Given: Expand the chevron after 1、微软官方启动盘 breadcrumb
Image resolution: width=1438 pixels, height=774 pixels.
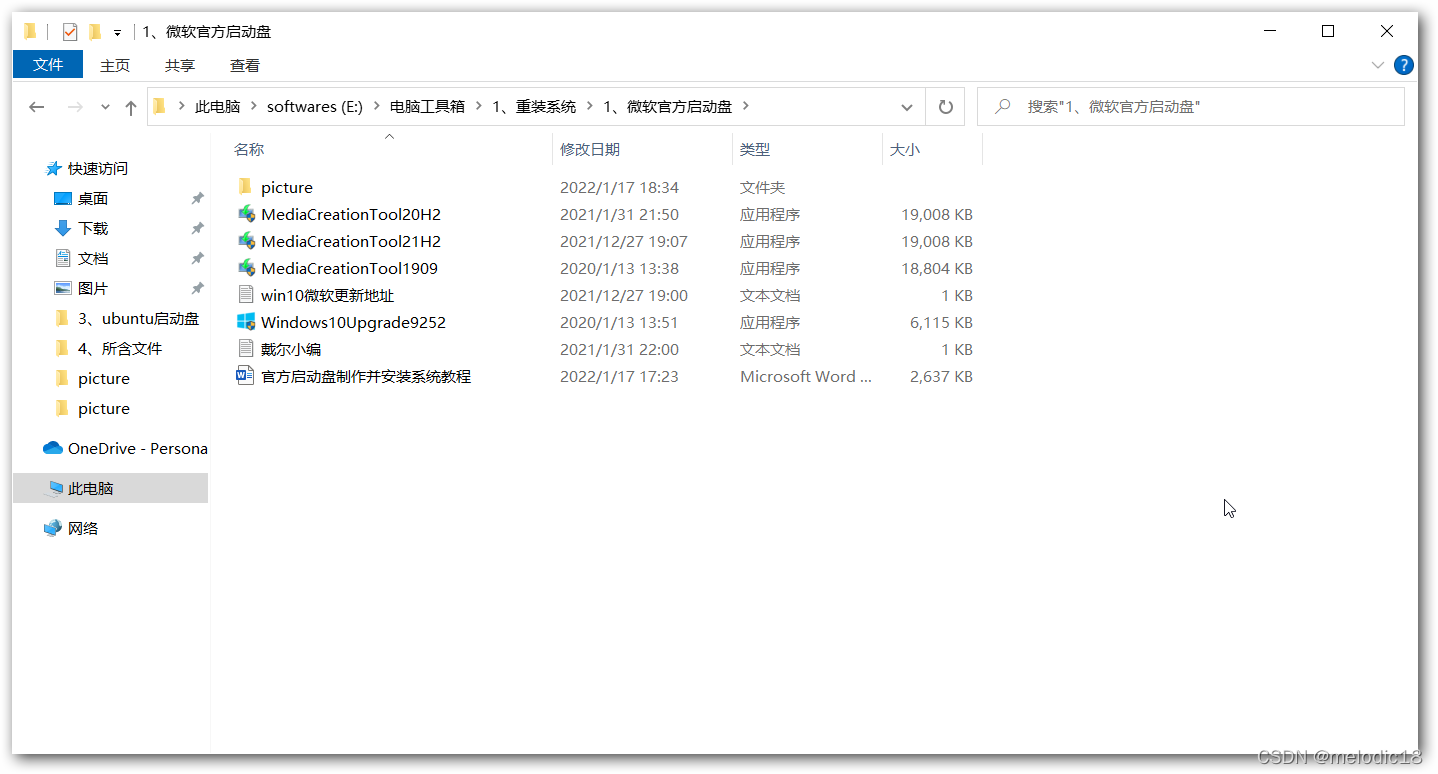Looking at the screenshot, I should pyautogui.click(x=746, y=107).
